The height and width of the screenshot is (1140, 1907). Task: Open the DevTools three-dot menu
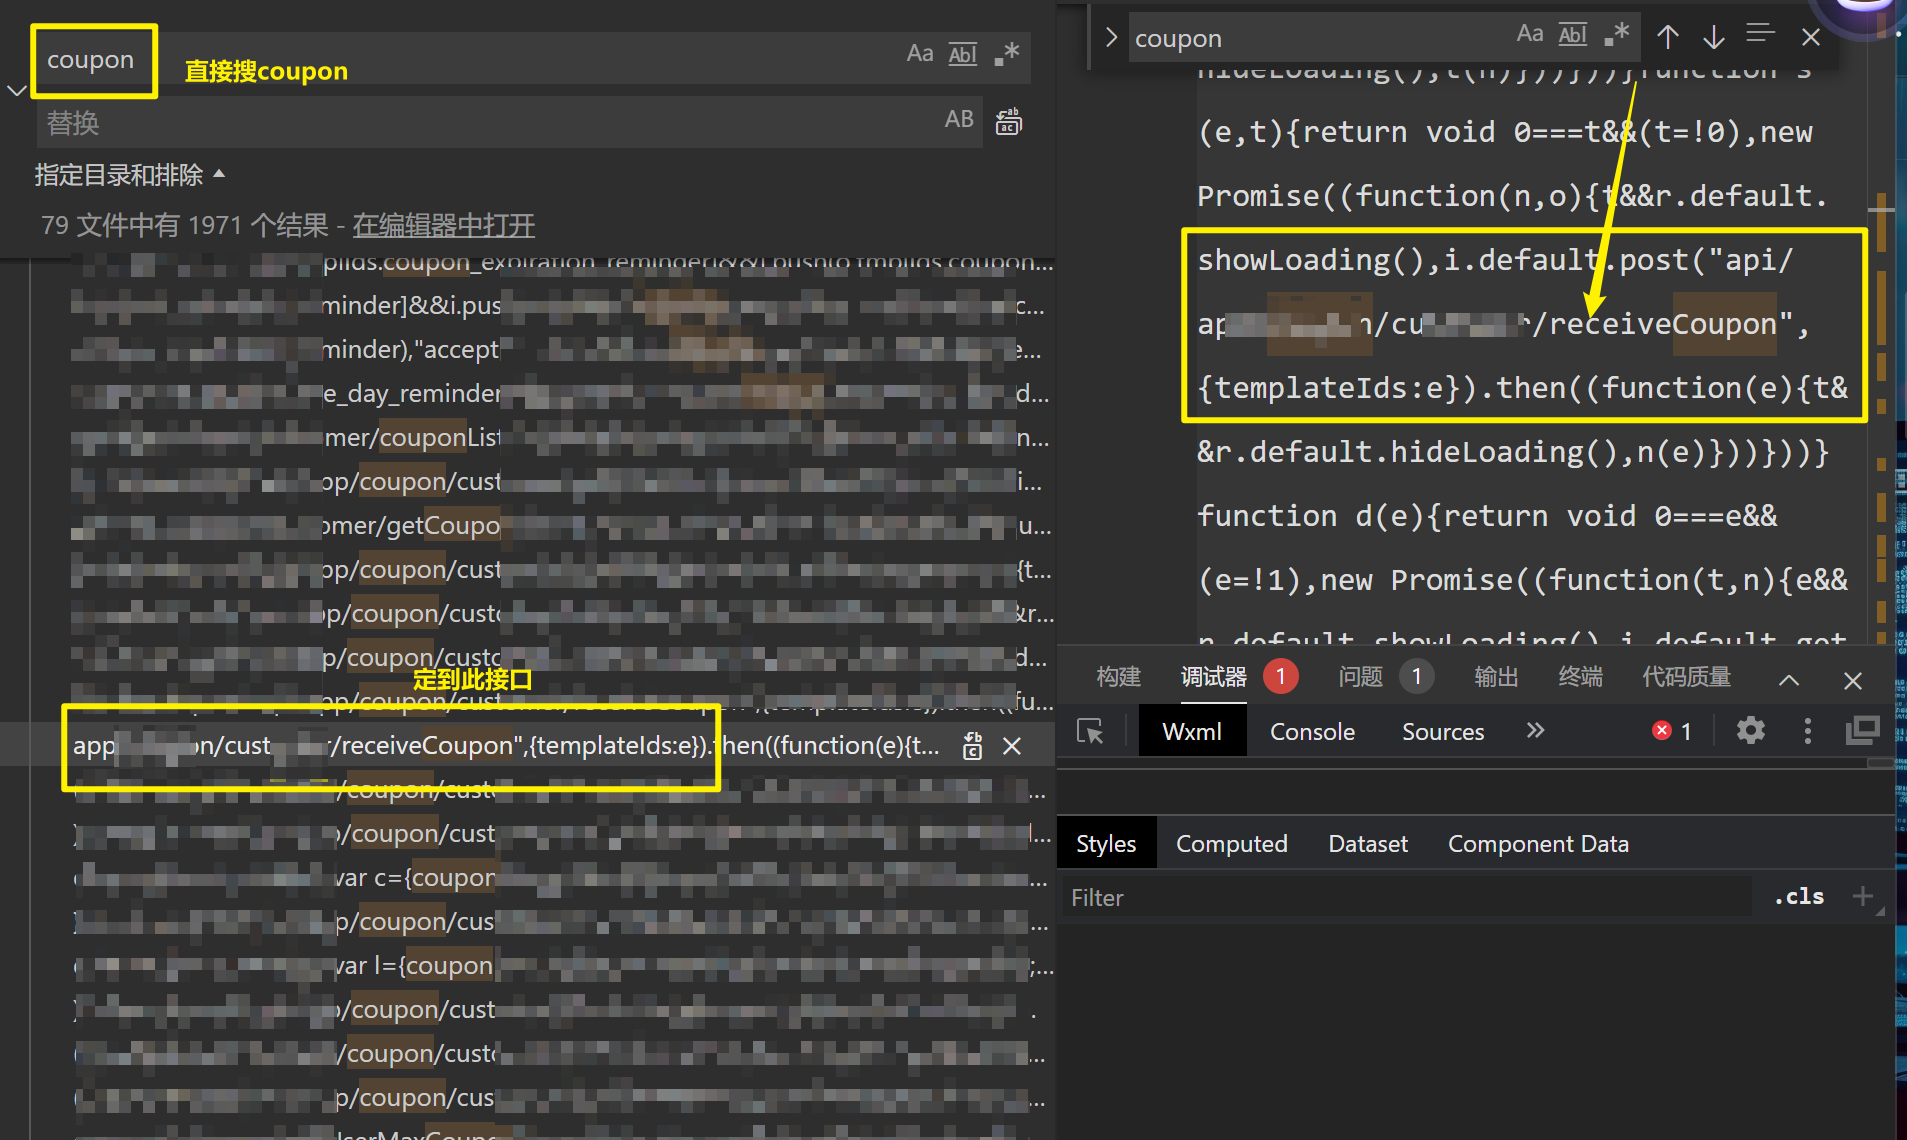click(x=1807, y=731)
